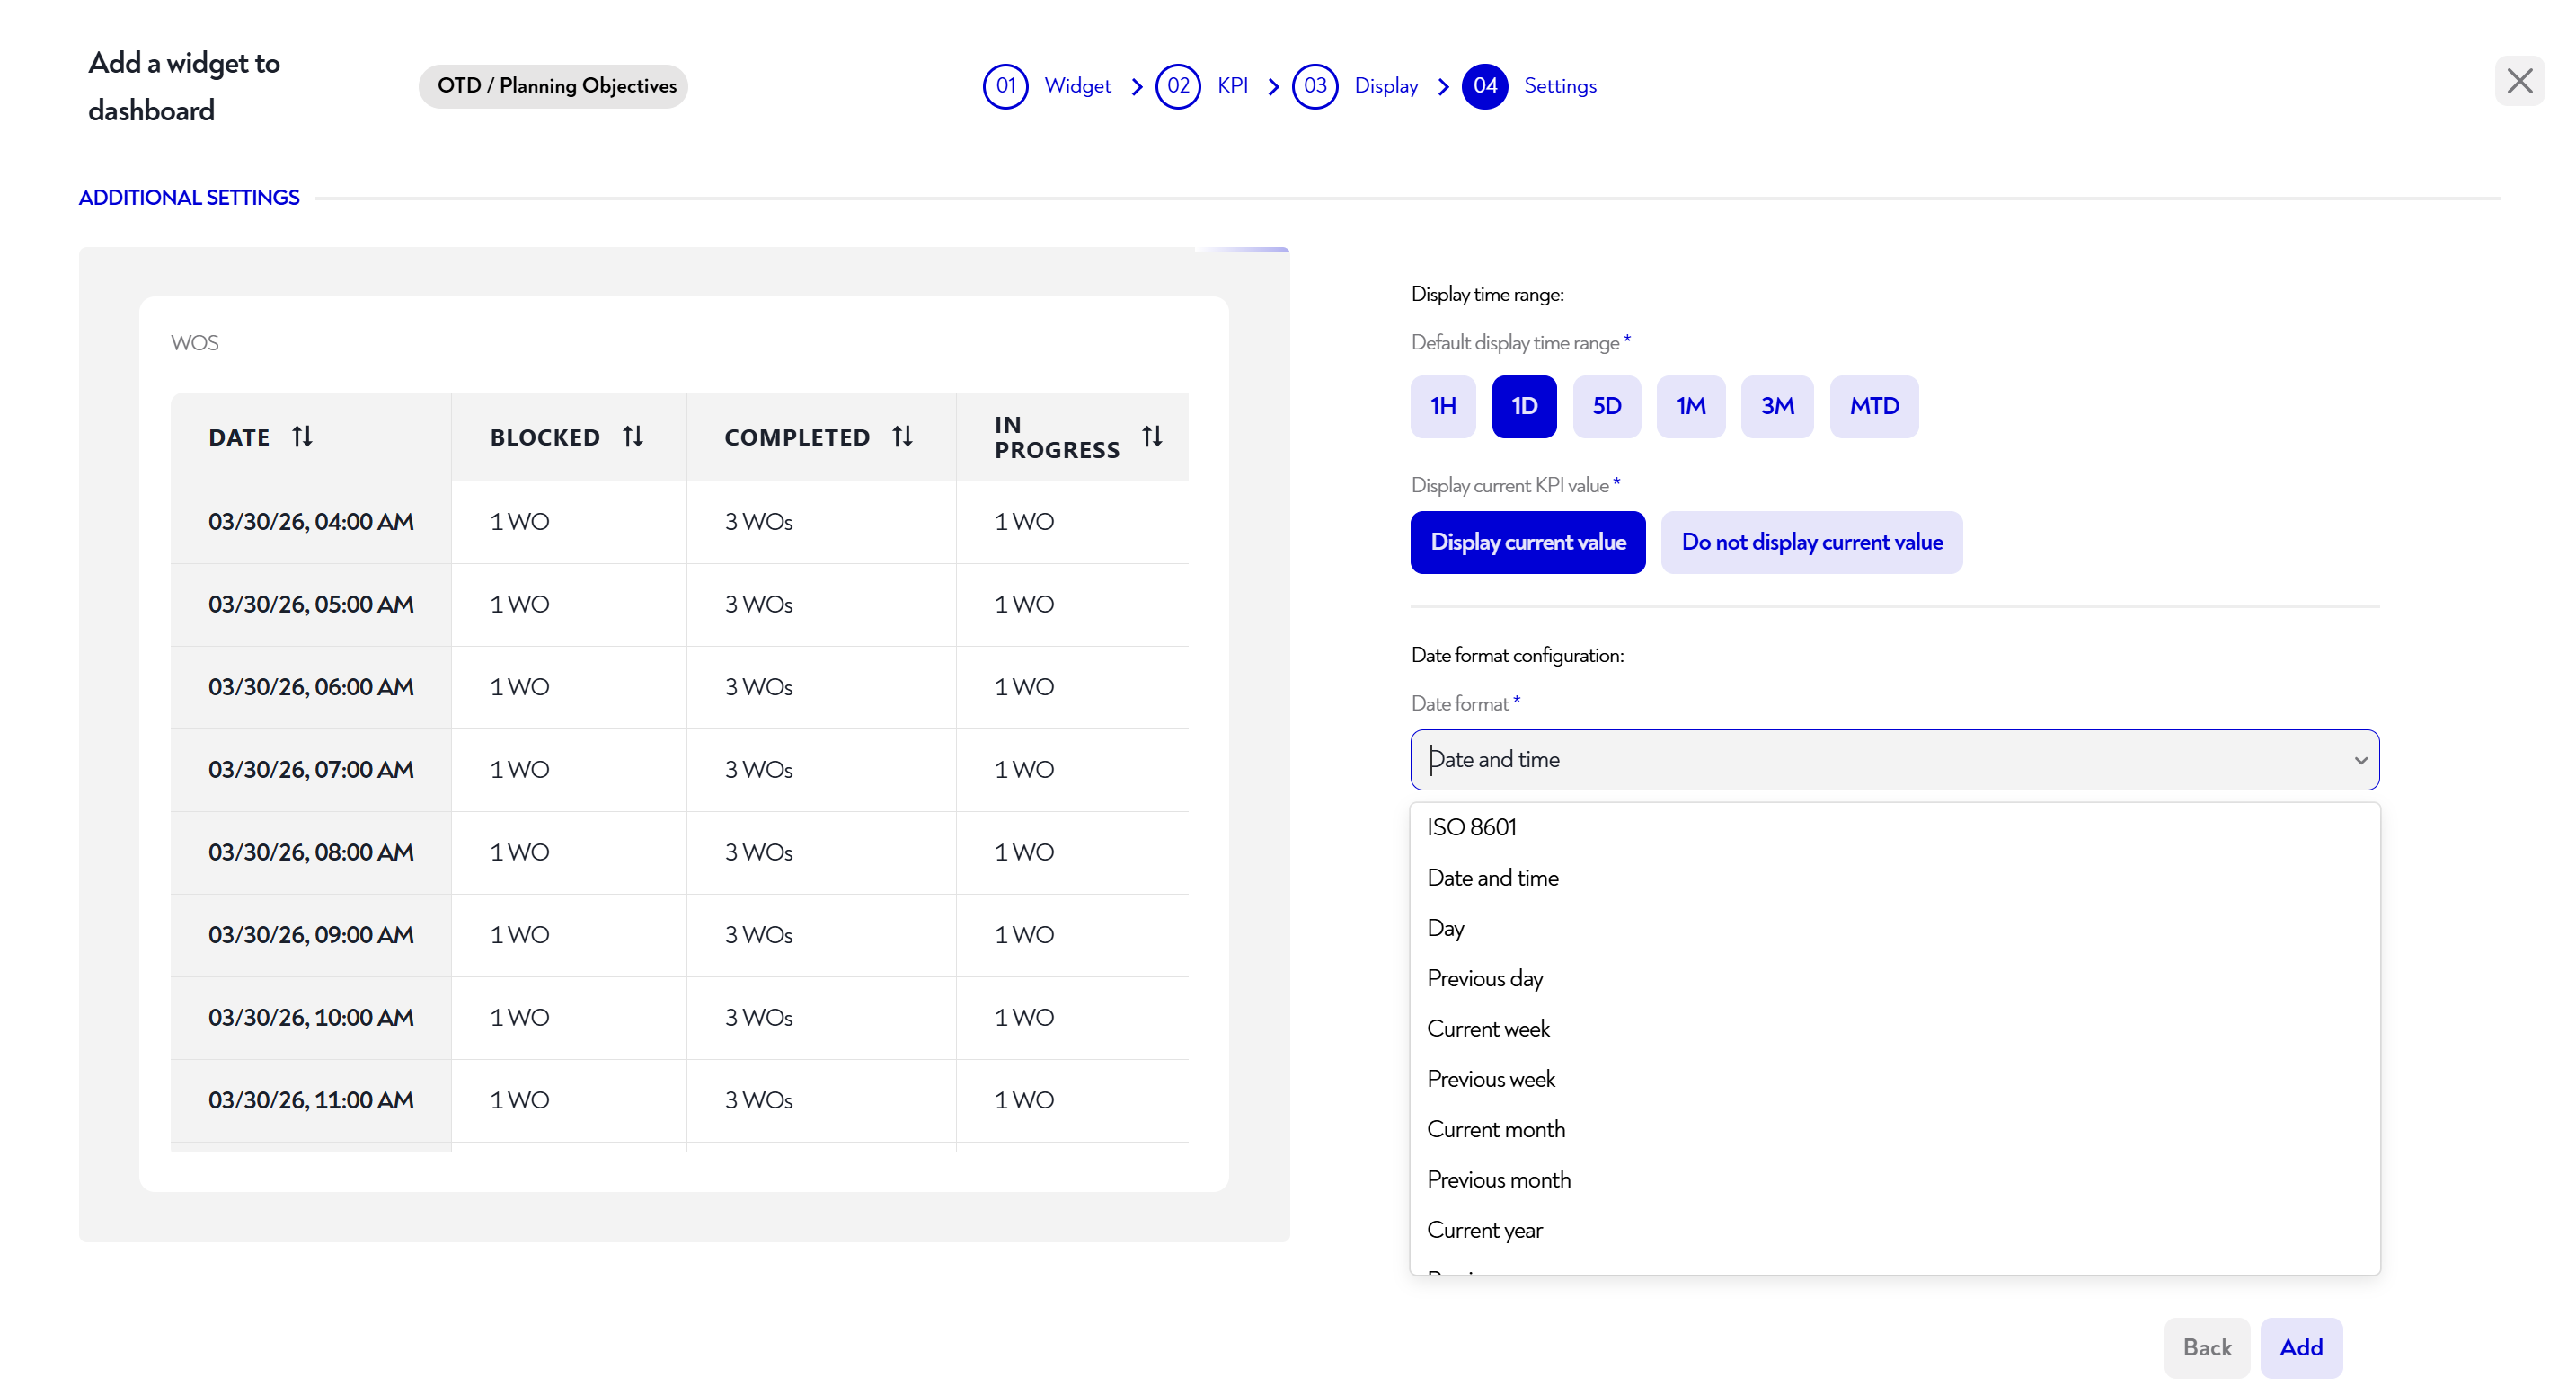Click the IN PROGRESS sort arrows
This screenshot has height=1395, width=2576.
point(1152,437)
